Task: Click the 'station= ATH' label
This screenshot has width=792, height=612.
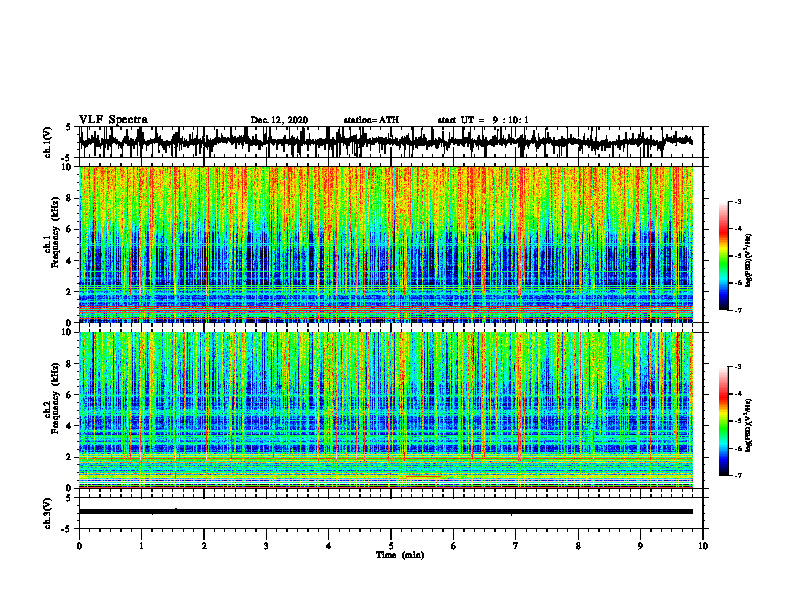Action: tap(371, 120)
